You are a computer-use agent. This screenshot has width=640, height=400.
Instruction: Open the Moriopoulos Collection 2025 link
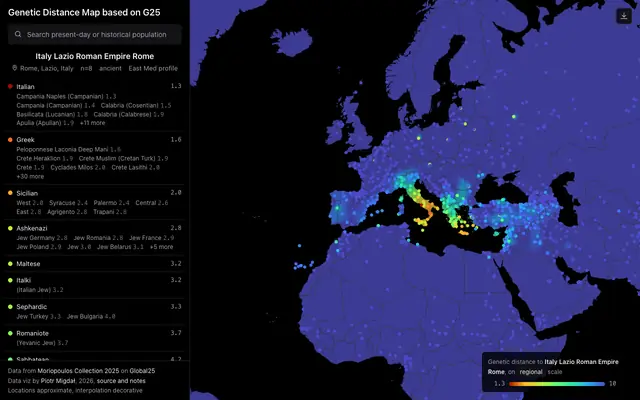pyautogui.click(x=78, y=371)
